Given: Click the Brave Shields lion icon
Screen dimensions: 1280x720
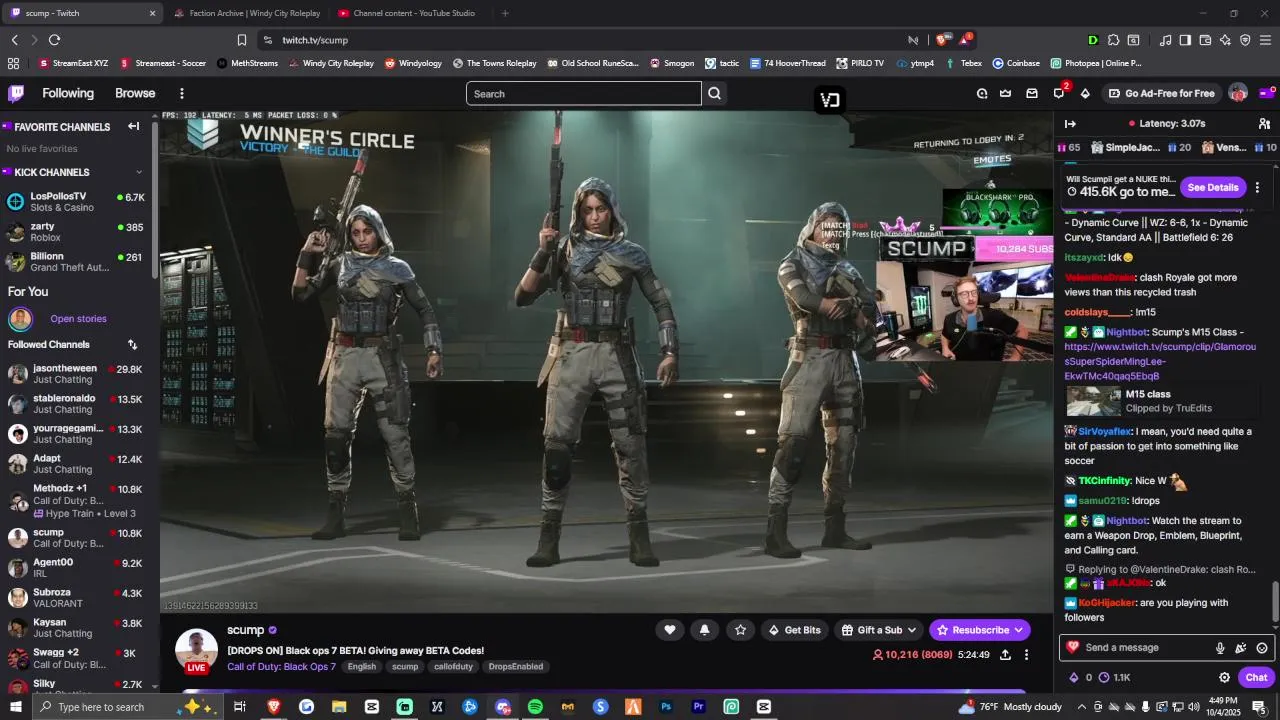Looking at the screenshot, I should coord(940,40).
